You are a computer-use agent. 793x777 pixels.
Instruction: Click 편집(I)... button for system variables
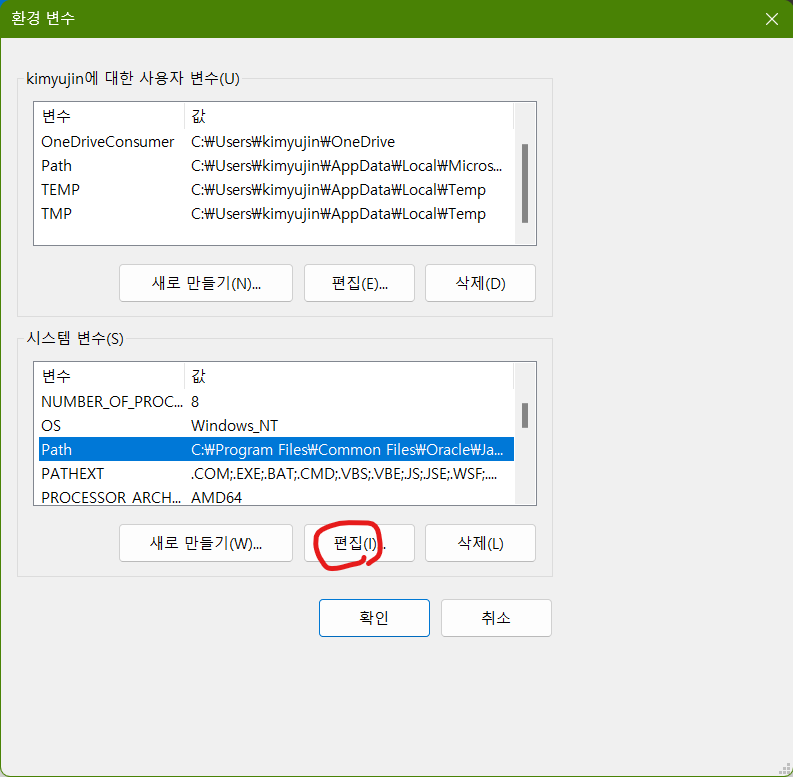[359, 543]
